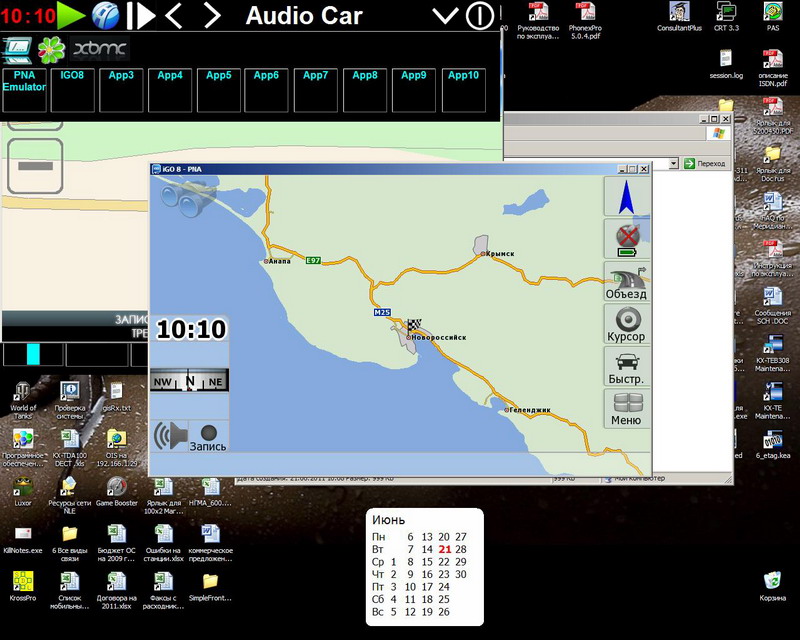The width and height of the screenshot is (800, 640).
Task: Click the play/pause step button
Action: [141, 15]
